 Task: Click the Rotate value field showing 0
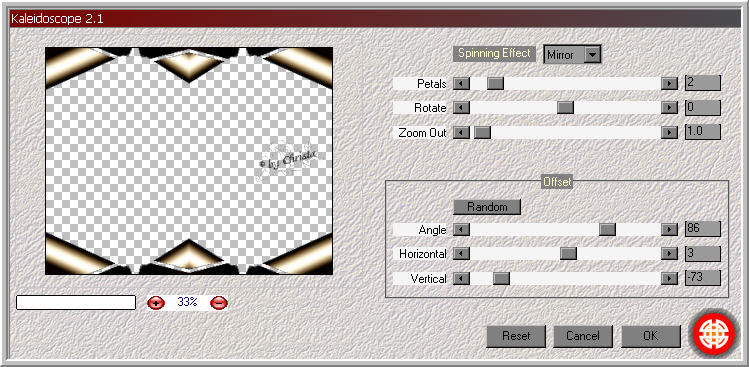point(703,107)
